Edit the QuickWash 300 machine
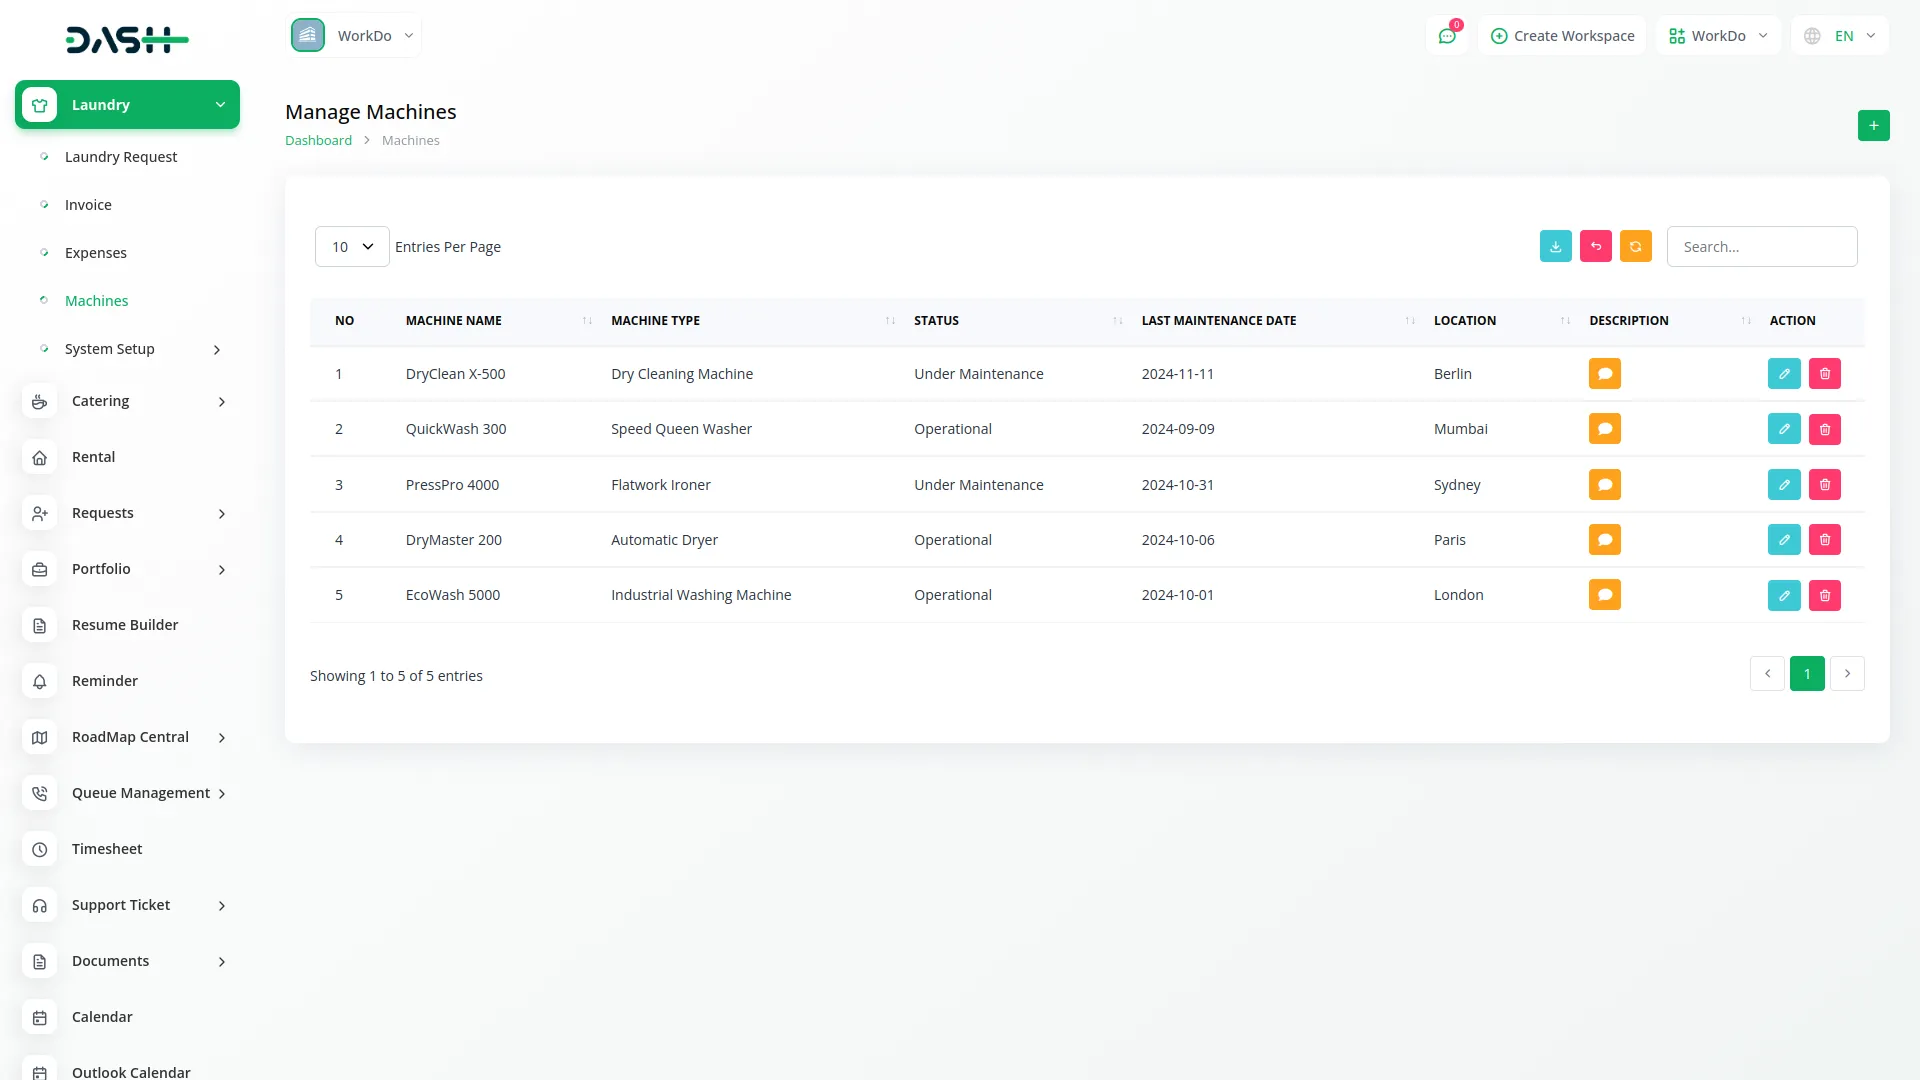Screen dimensions: 1920x1080 (1783, 428)
